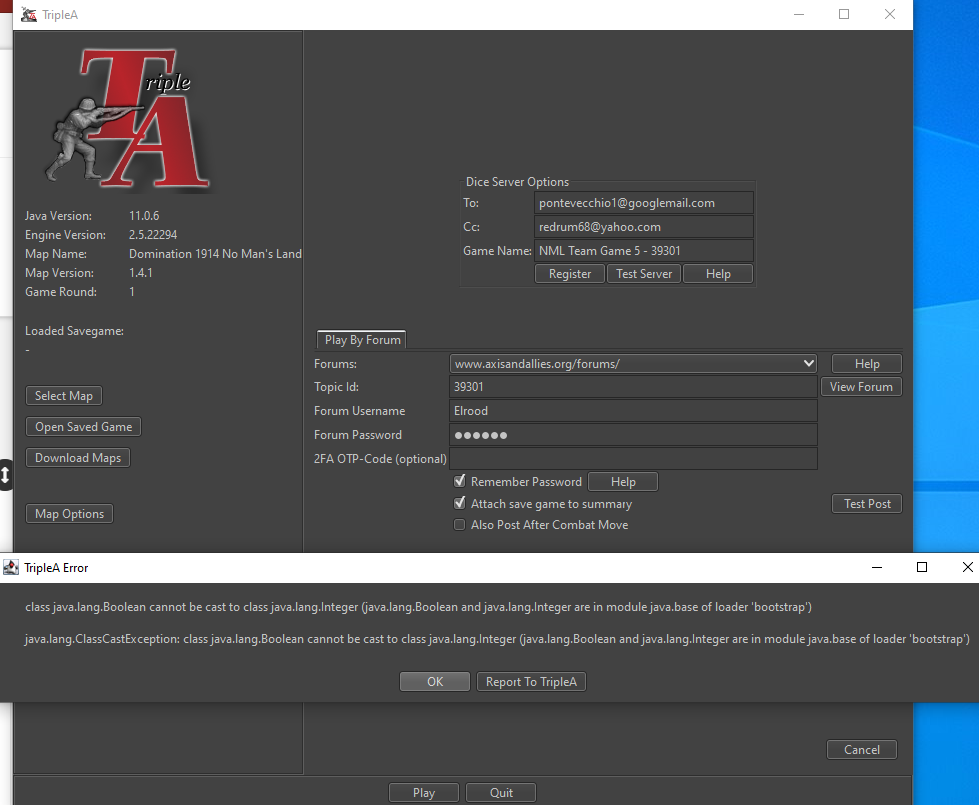This screenshot has height=805, width=979.
Task: Minimize the TripleA main window
Action: tap(799, 14)
